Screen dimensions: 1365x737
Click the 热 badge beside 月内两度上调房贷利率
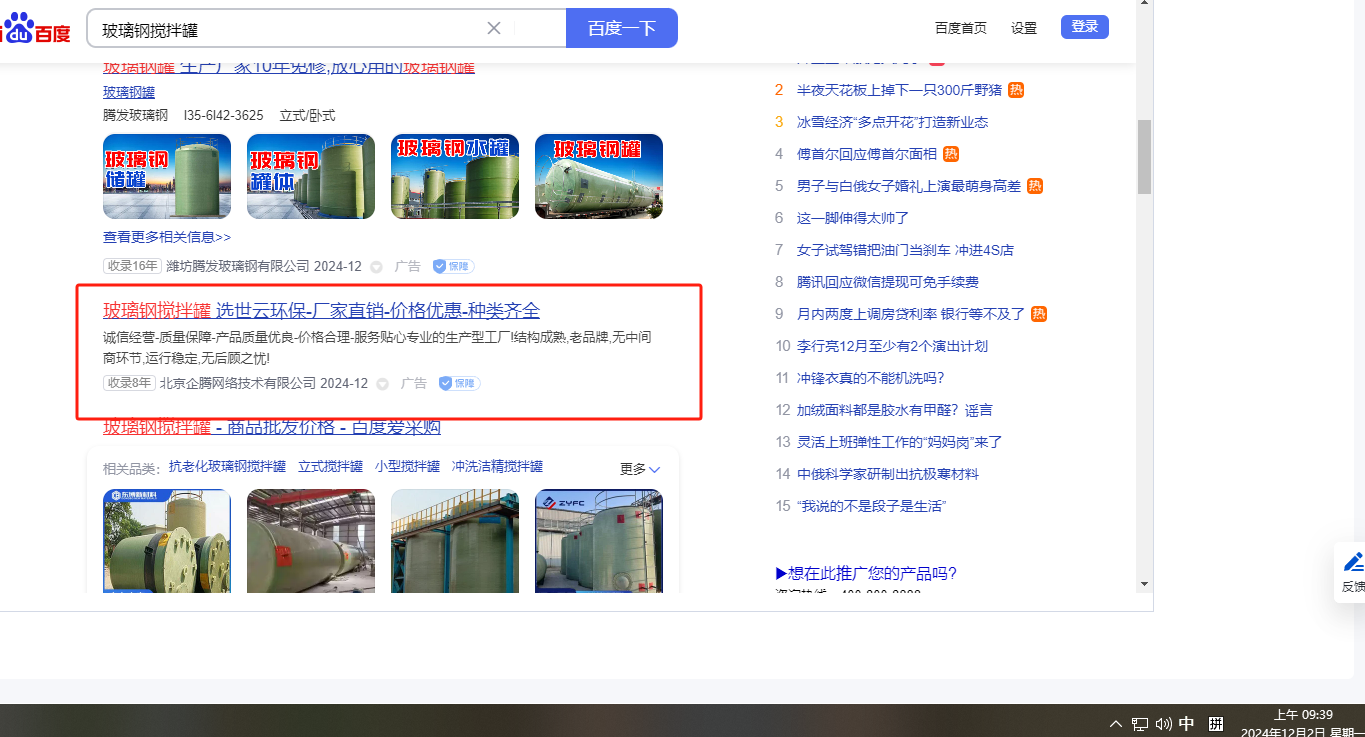(x=1039, y=314)
